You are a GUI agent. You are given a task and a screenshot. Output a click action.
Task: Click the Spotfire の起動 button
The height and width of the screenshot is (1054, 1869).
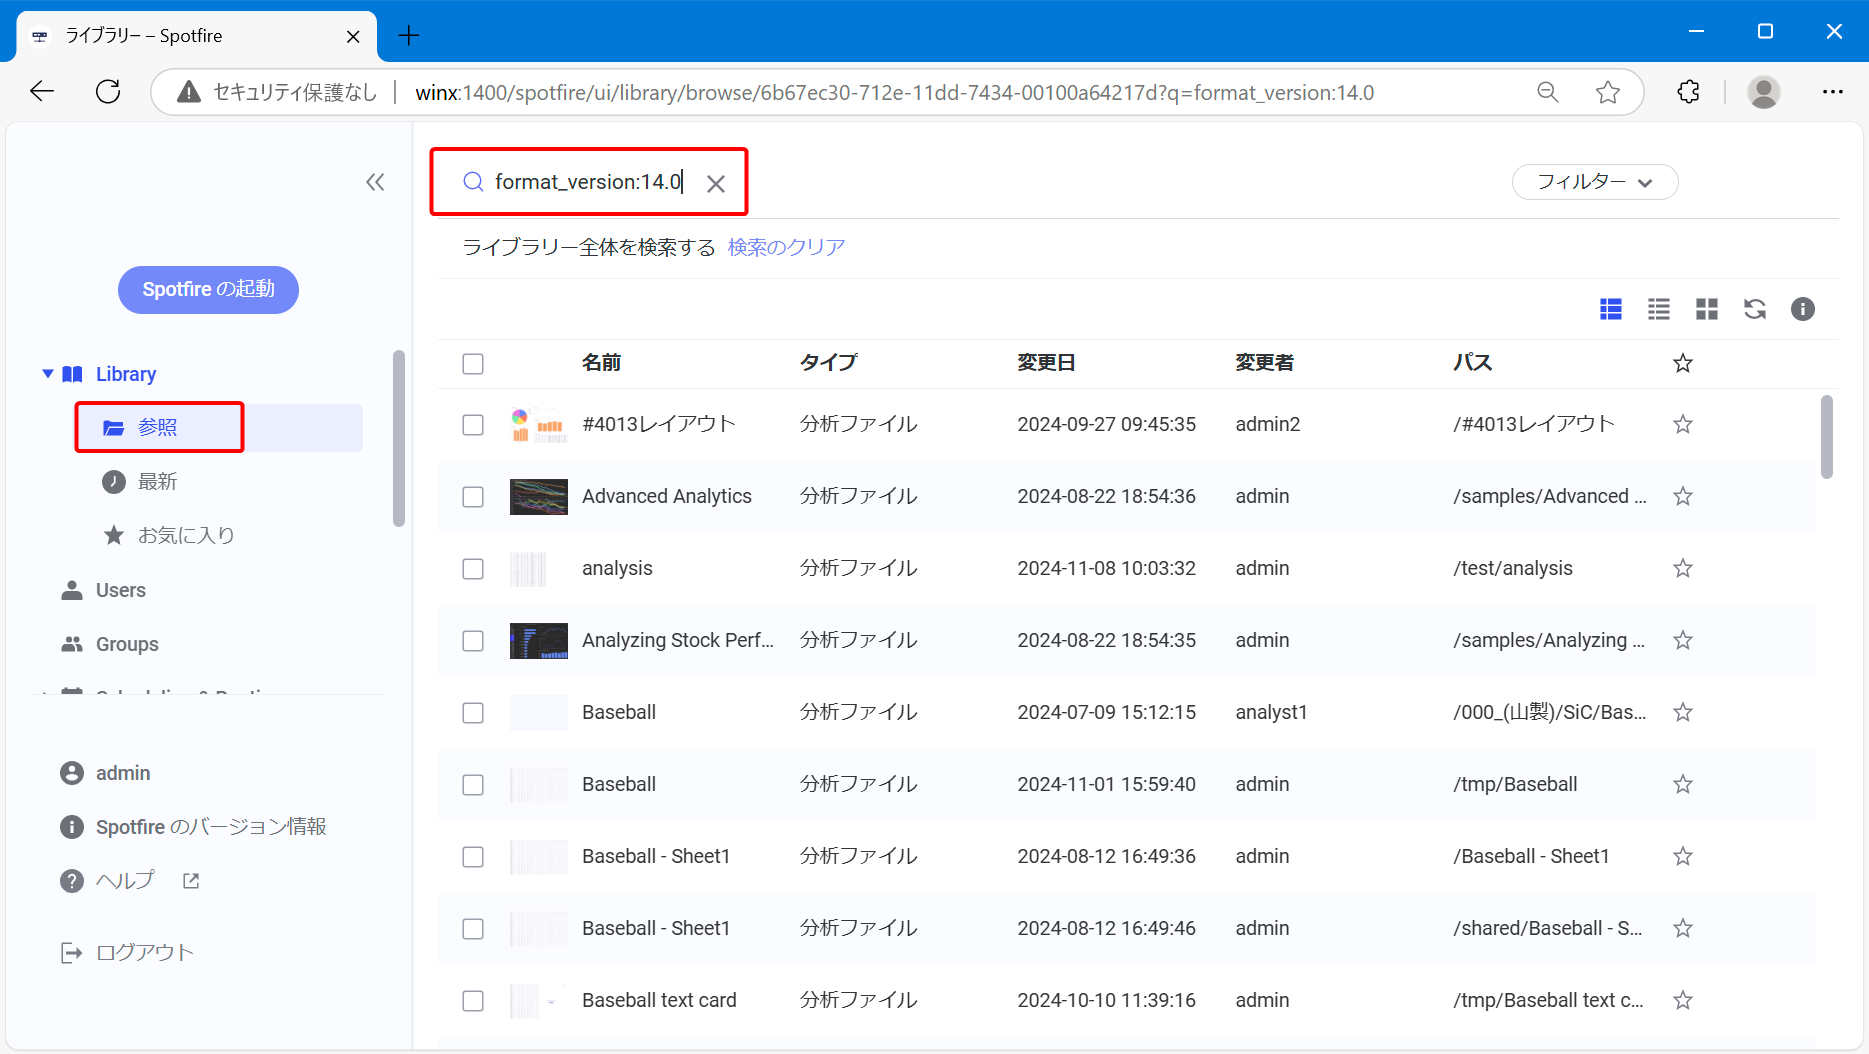click(x=208, y=289)
